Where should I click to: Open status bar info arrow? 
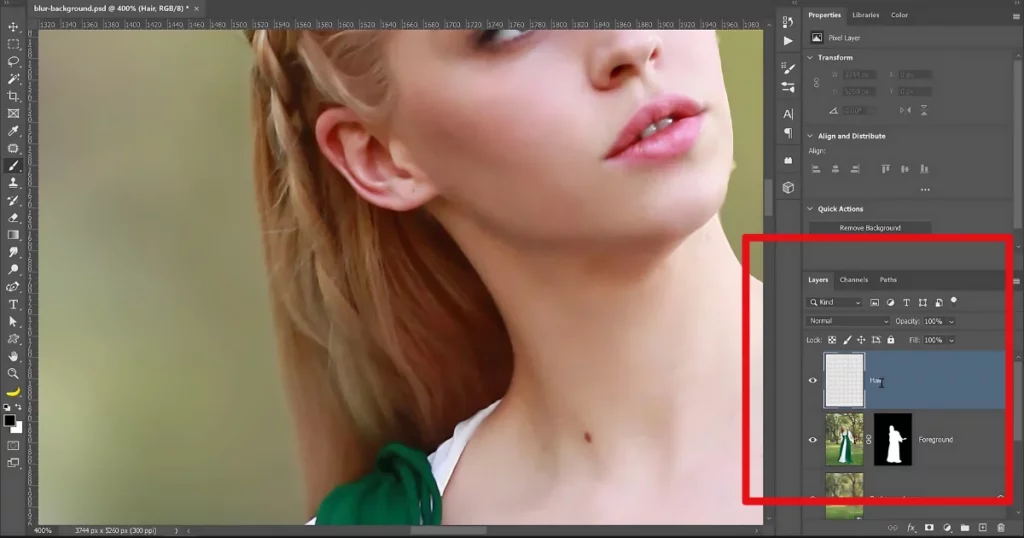click(176, 531)
